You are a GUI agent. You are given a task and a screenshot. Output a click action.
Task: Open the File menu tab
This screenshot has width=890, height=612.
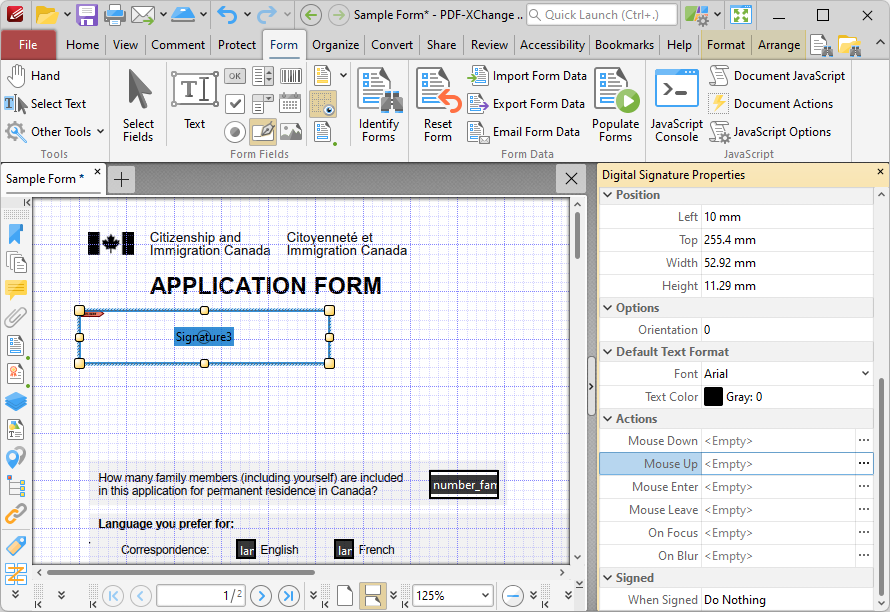click(28, 45)
